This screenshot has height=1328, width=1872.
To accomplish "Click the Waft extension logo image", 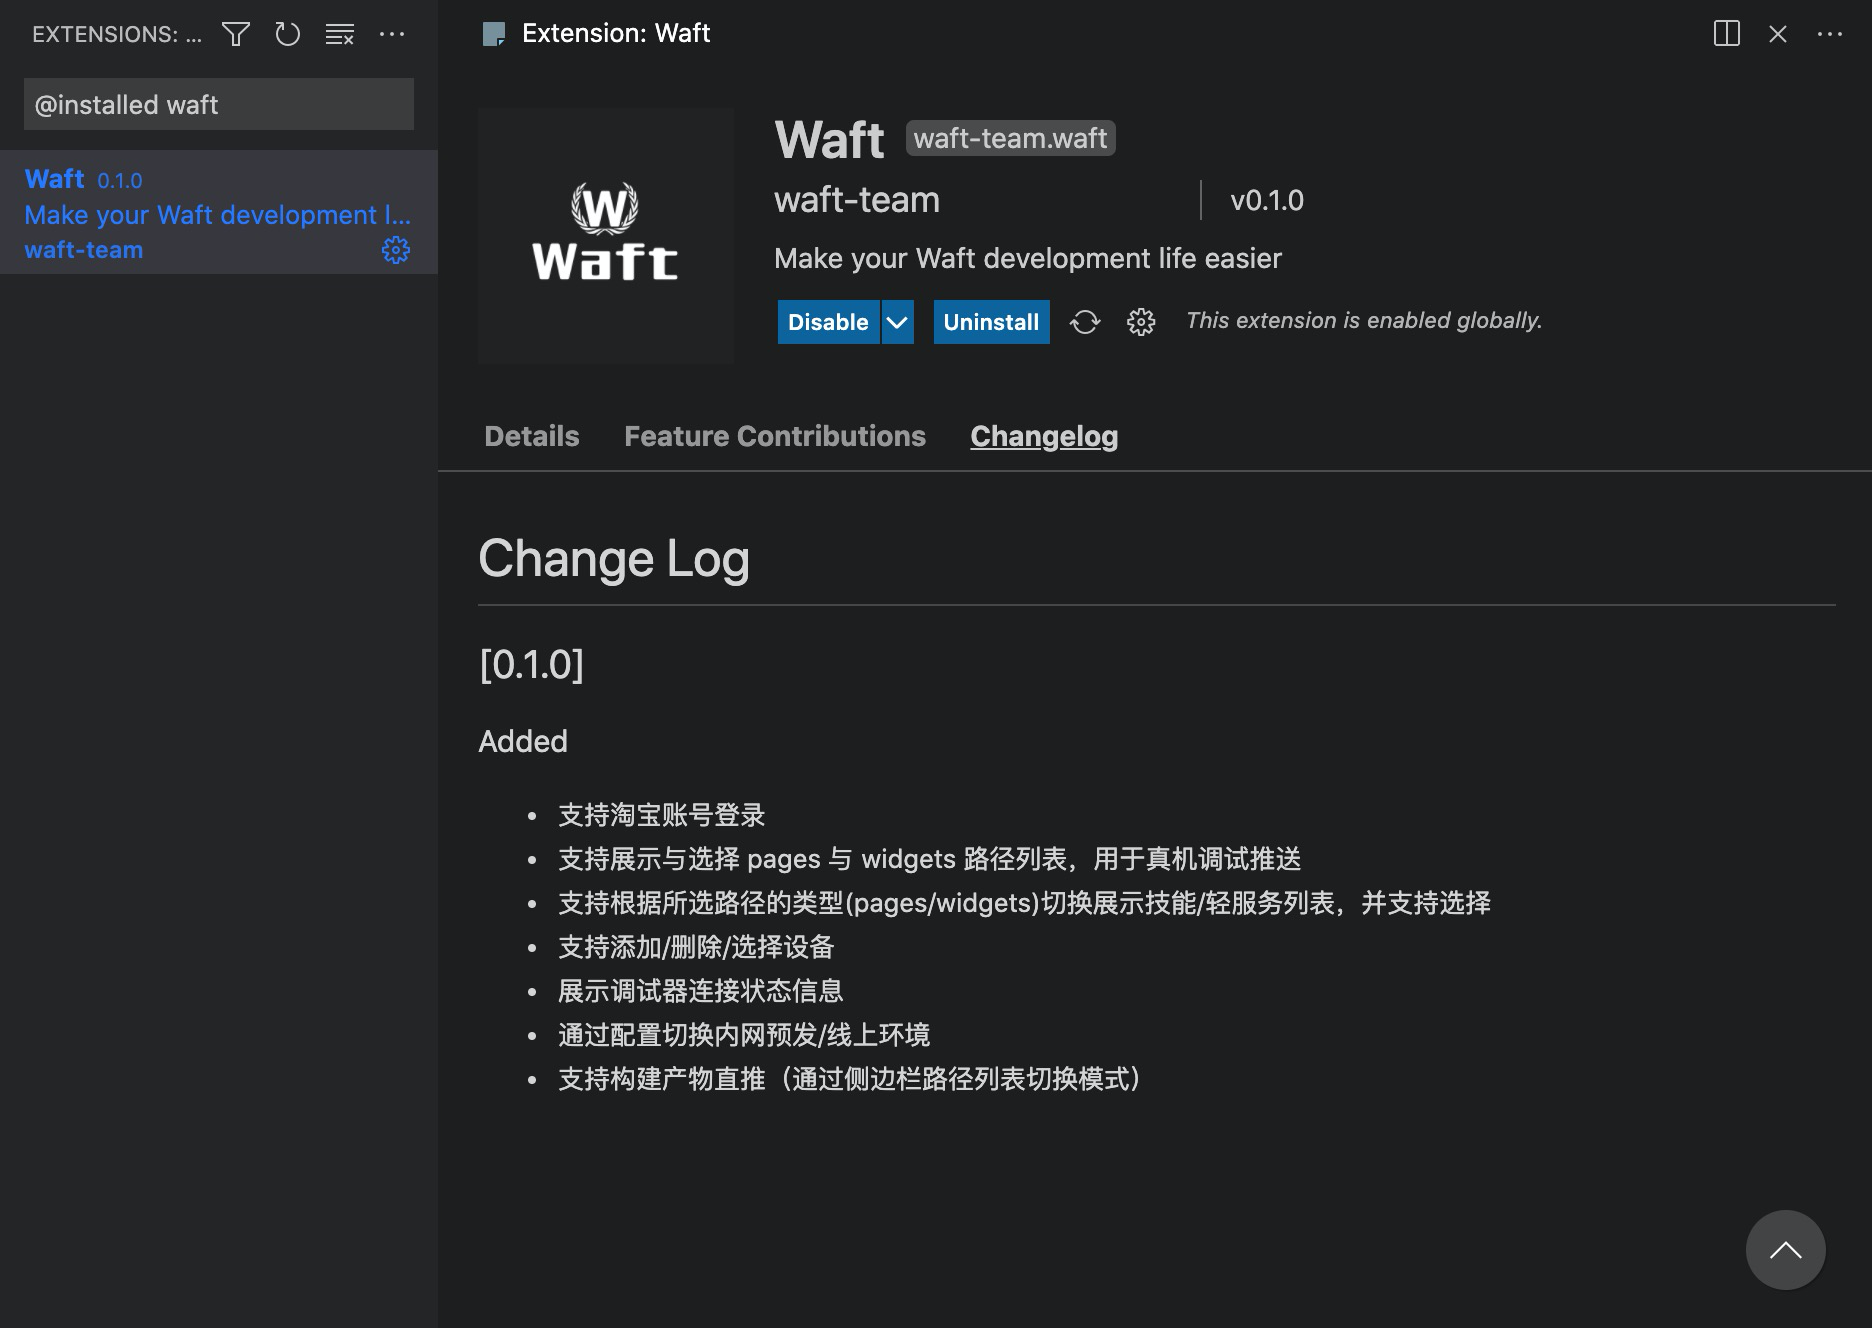I will 605,235.
